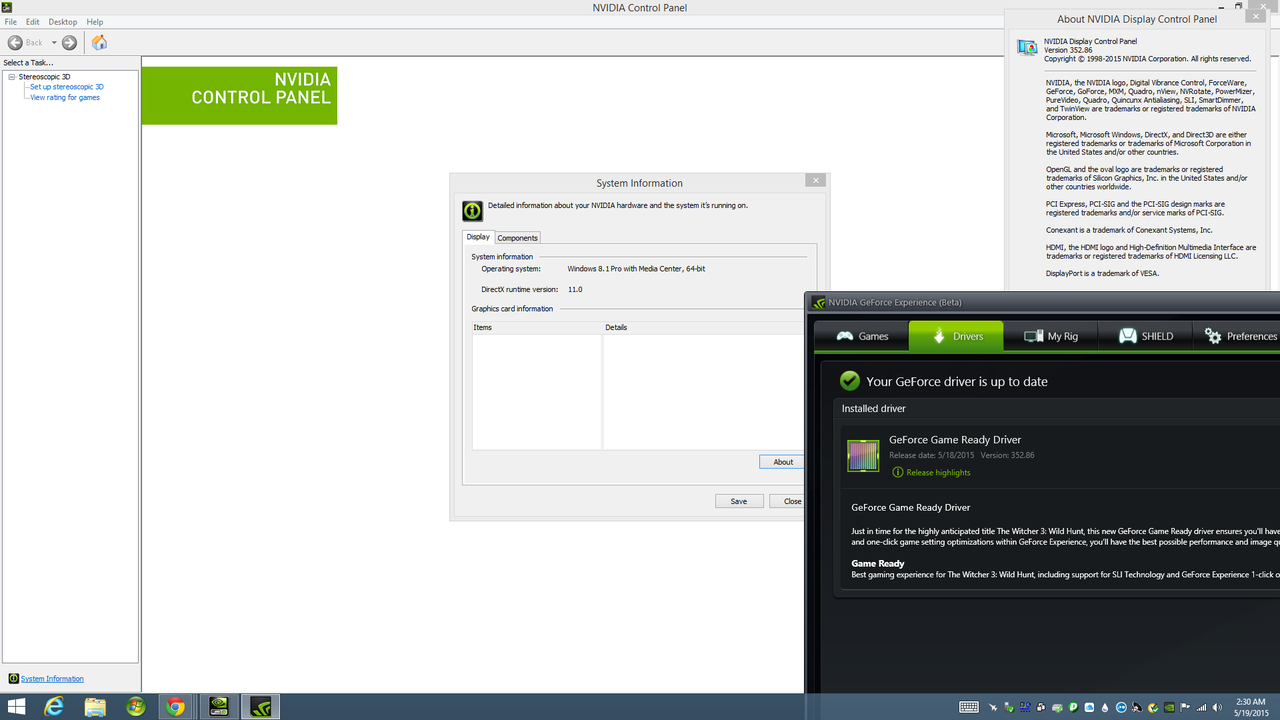Click the Save button in System Information
The image size is (1280, 720).
[x=739, y=501]
